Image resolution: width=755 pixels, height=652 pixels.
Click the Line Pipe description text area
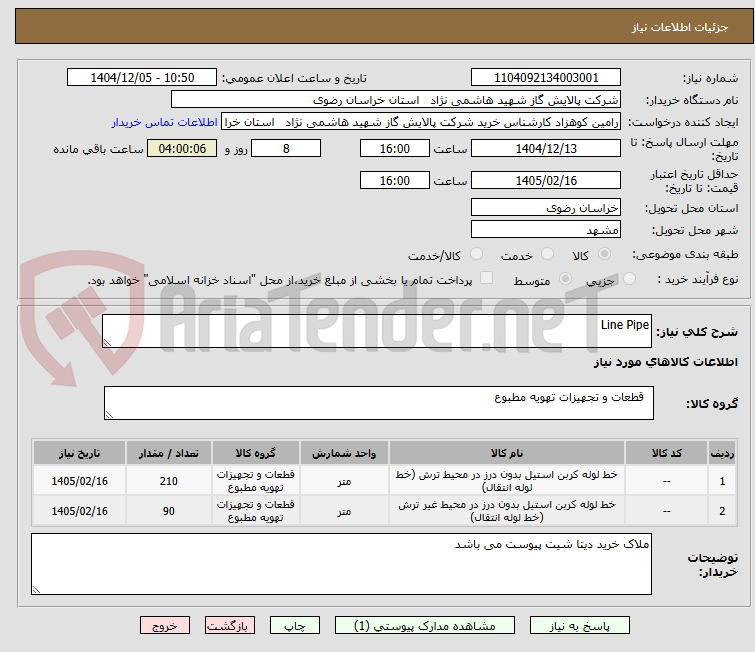tap(377, 331)
